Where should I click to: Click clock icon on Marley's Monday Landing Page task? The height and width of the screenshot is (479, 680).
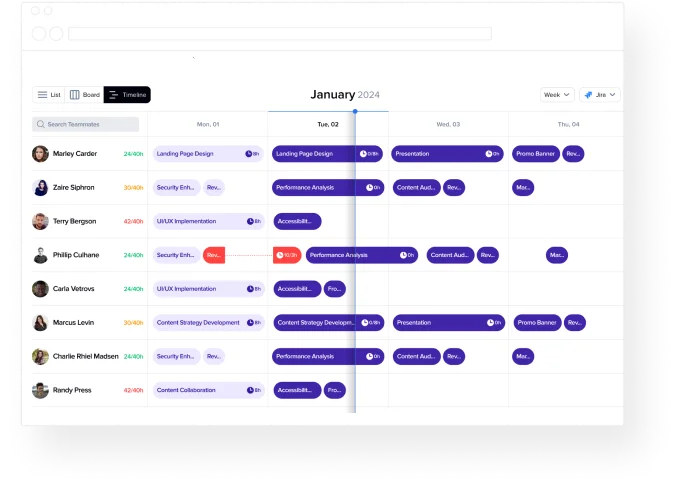tap(248, 154)
